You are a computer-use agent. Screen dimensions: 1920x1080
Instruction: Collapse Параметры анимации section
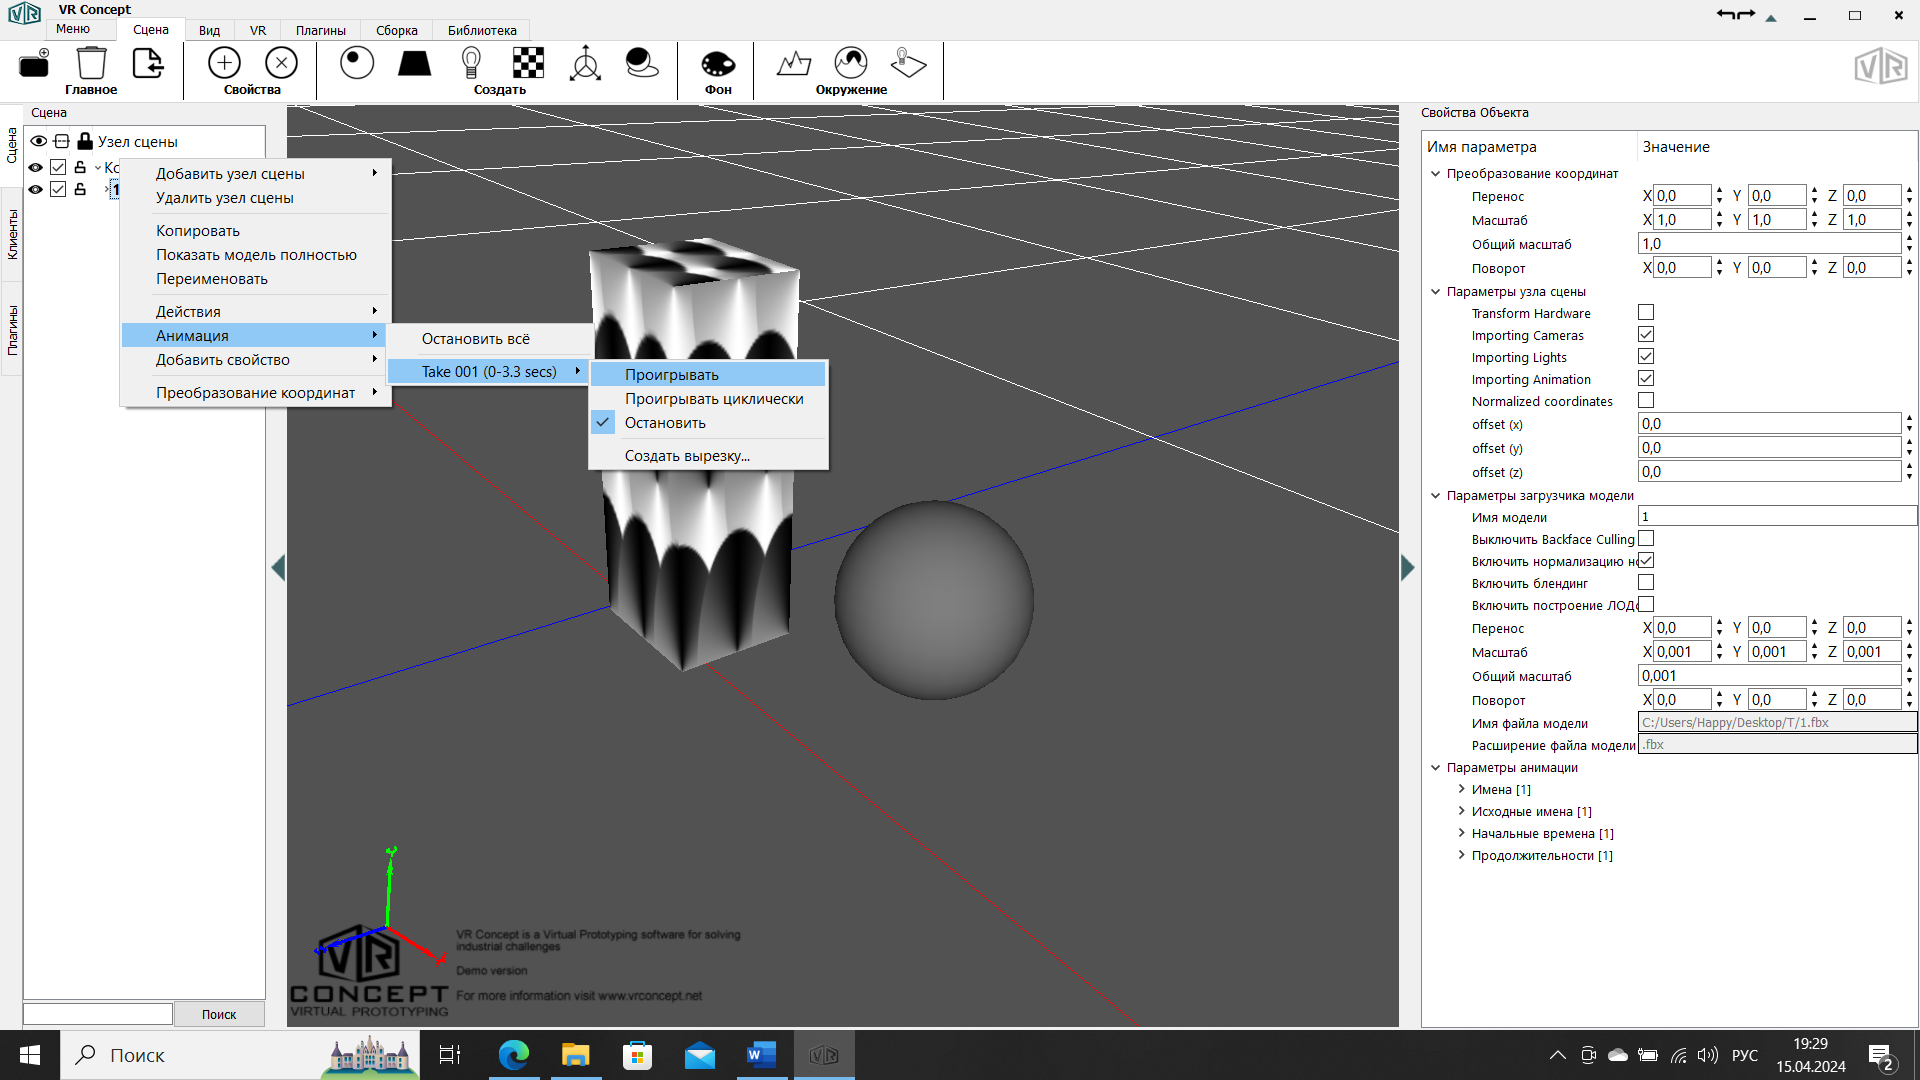(x=1436, y=767)
